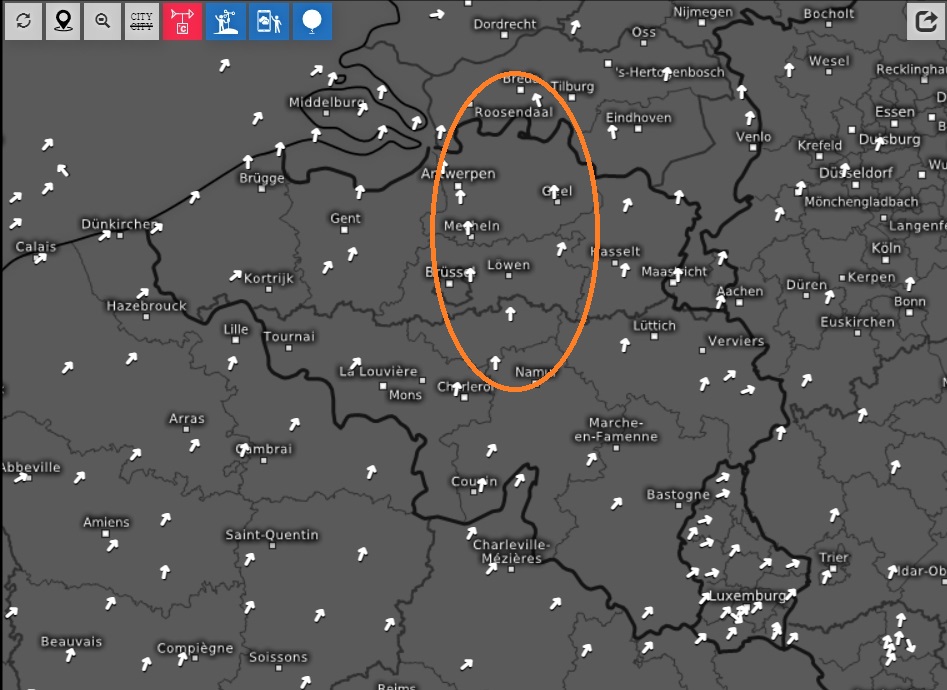Click the location pin icon
Viewport: 947px width, 690px height.
pos(64,21)
